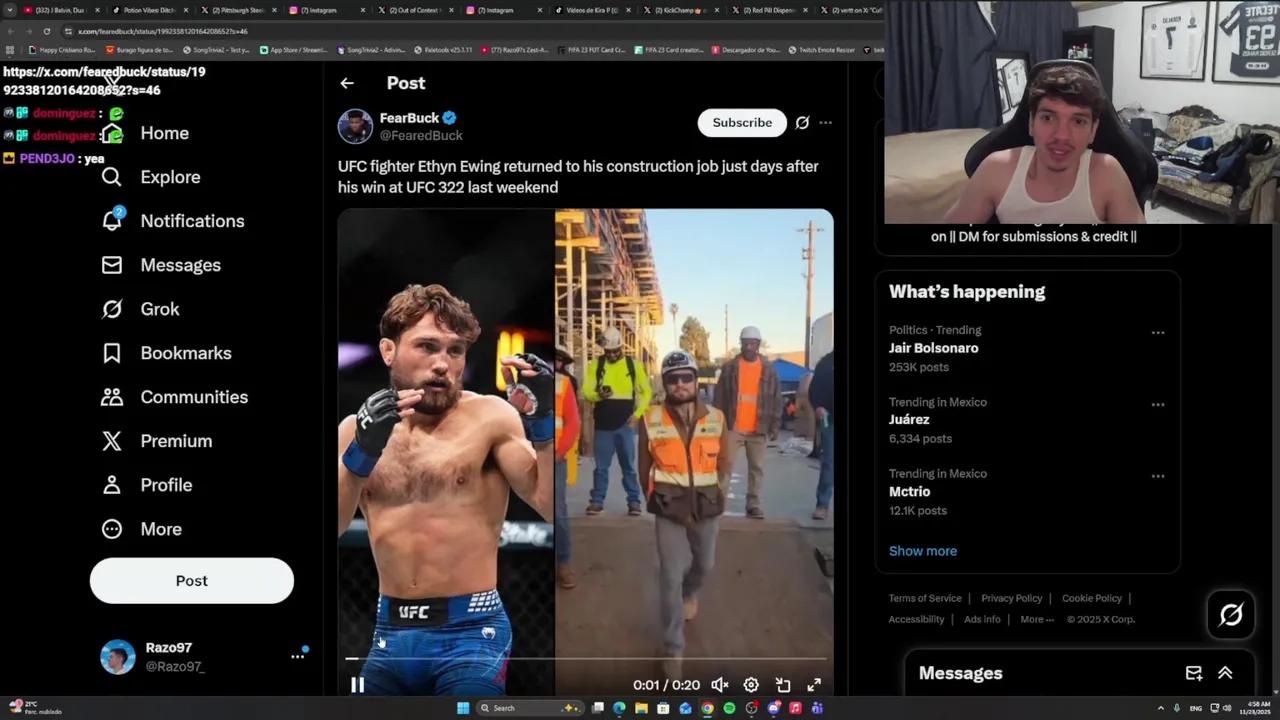Unmute the video sound
The height and width of the screenshot is (720, 1280).
pyautogui.click(x=720, y=685)
